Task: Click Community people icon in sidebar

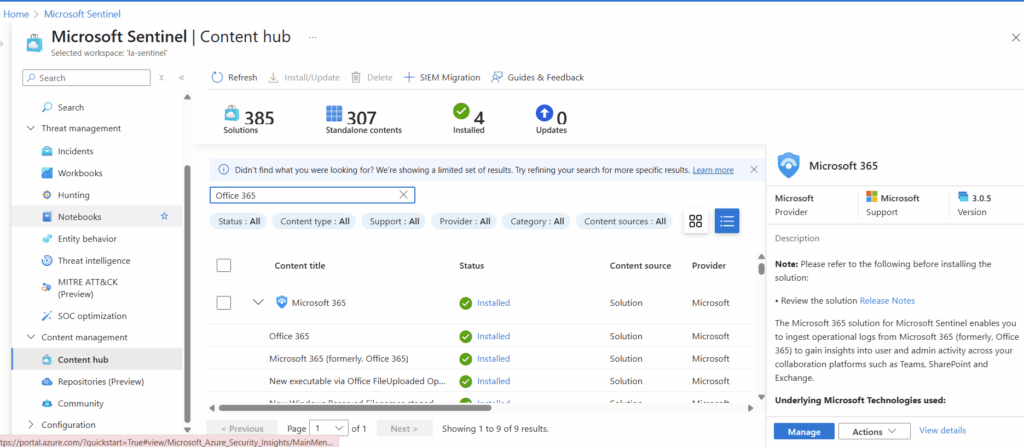Action: [x=47, y=403]
